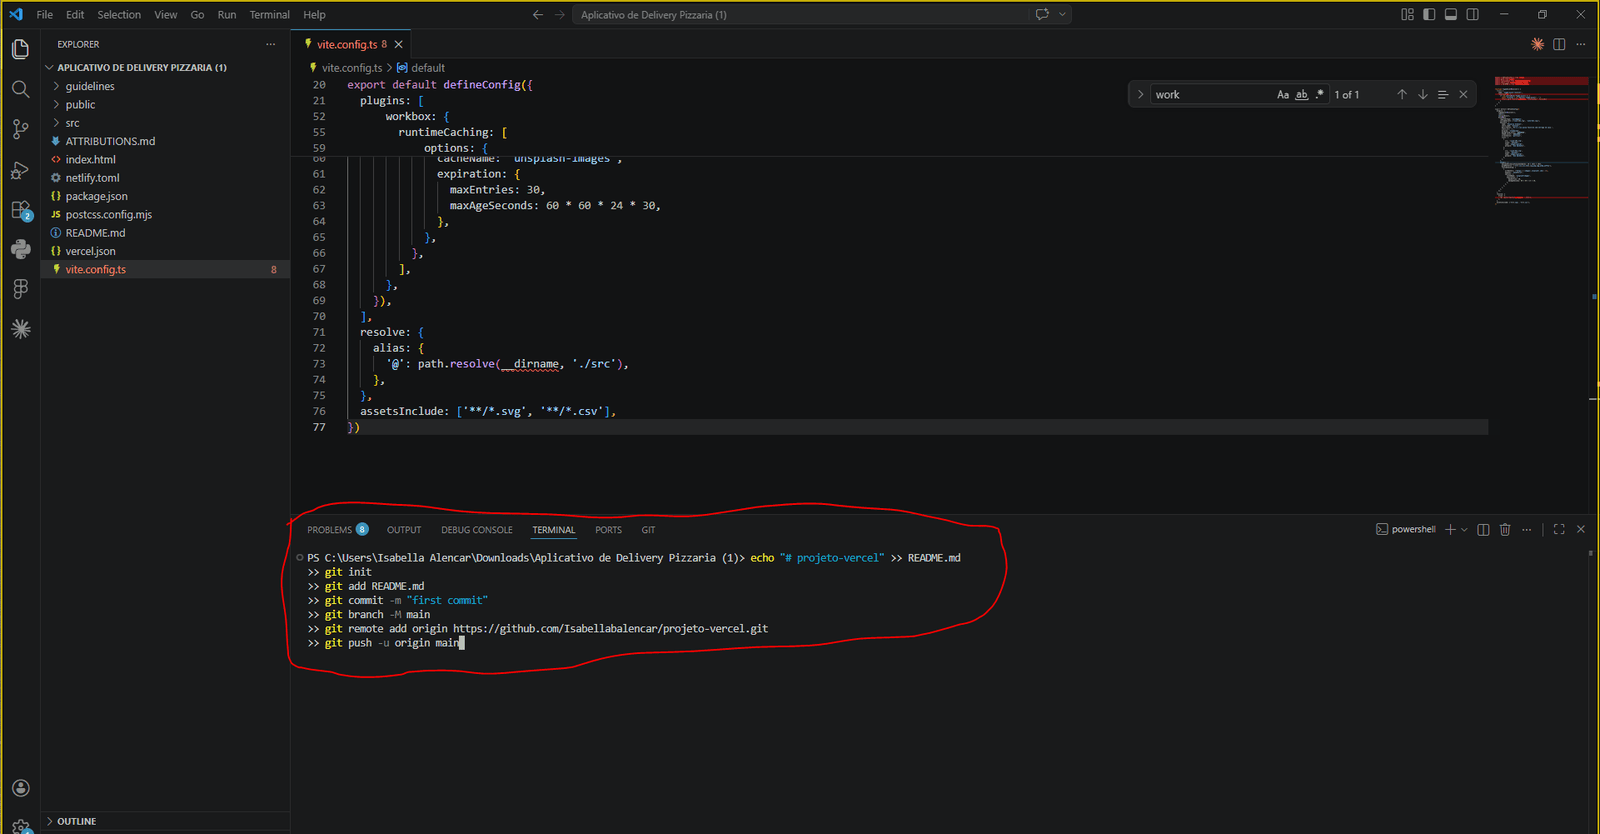Open the Python sidebar icon
This screenshot has width=1600, height=834.
20,249
